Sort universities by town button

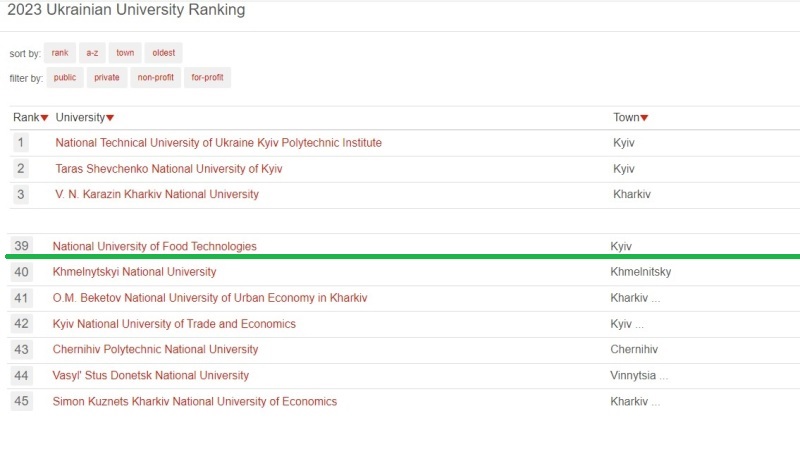[x=125, y=53]
